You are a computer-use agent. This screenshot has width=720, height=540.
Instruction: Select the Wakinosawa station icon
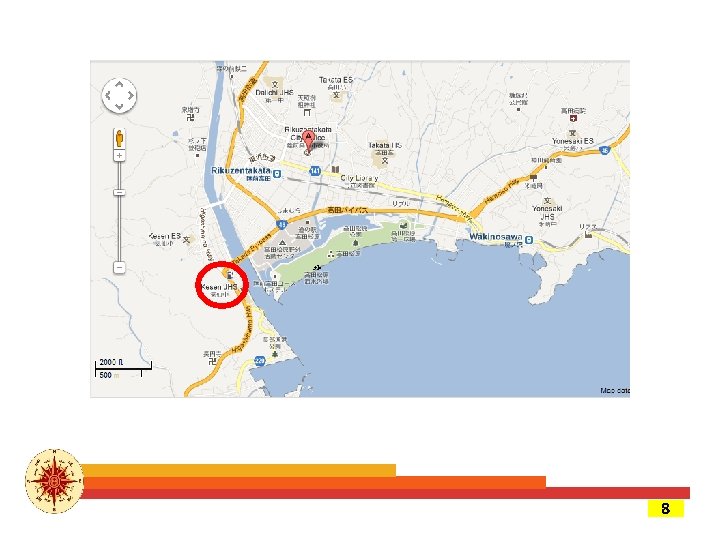click(x=529, y=239)
